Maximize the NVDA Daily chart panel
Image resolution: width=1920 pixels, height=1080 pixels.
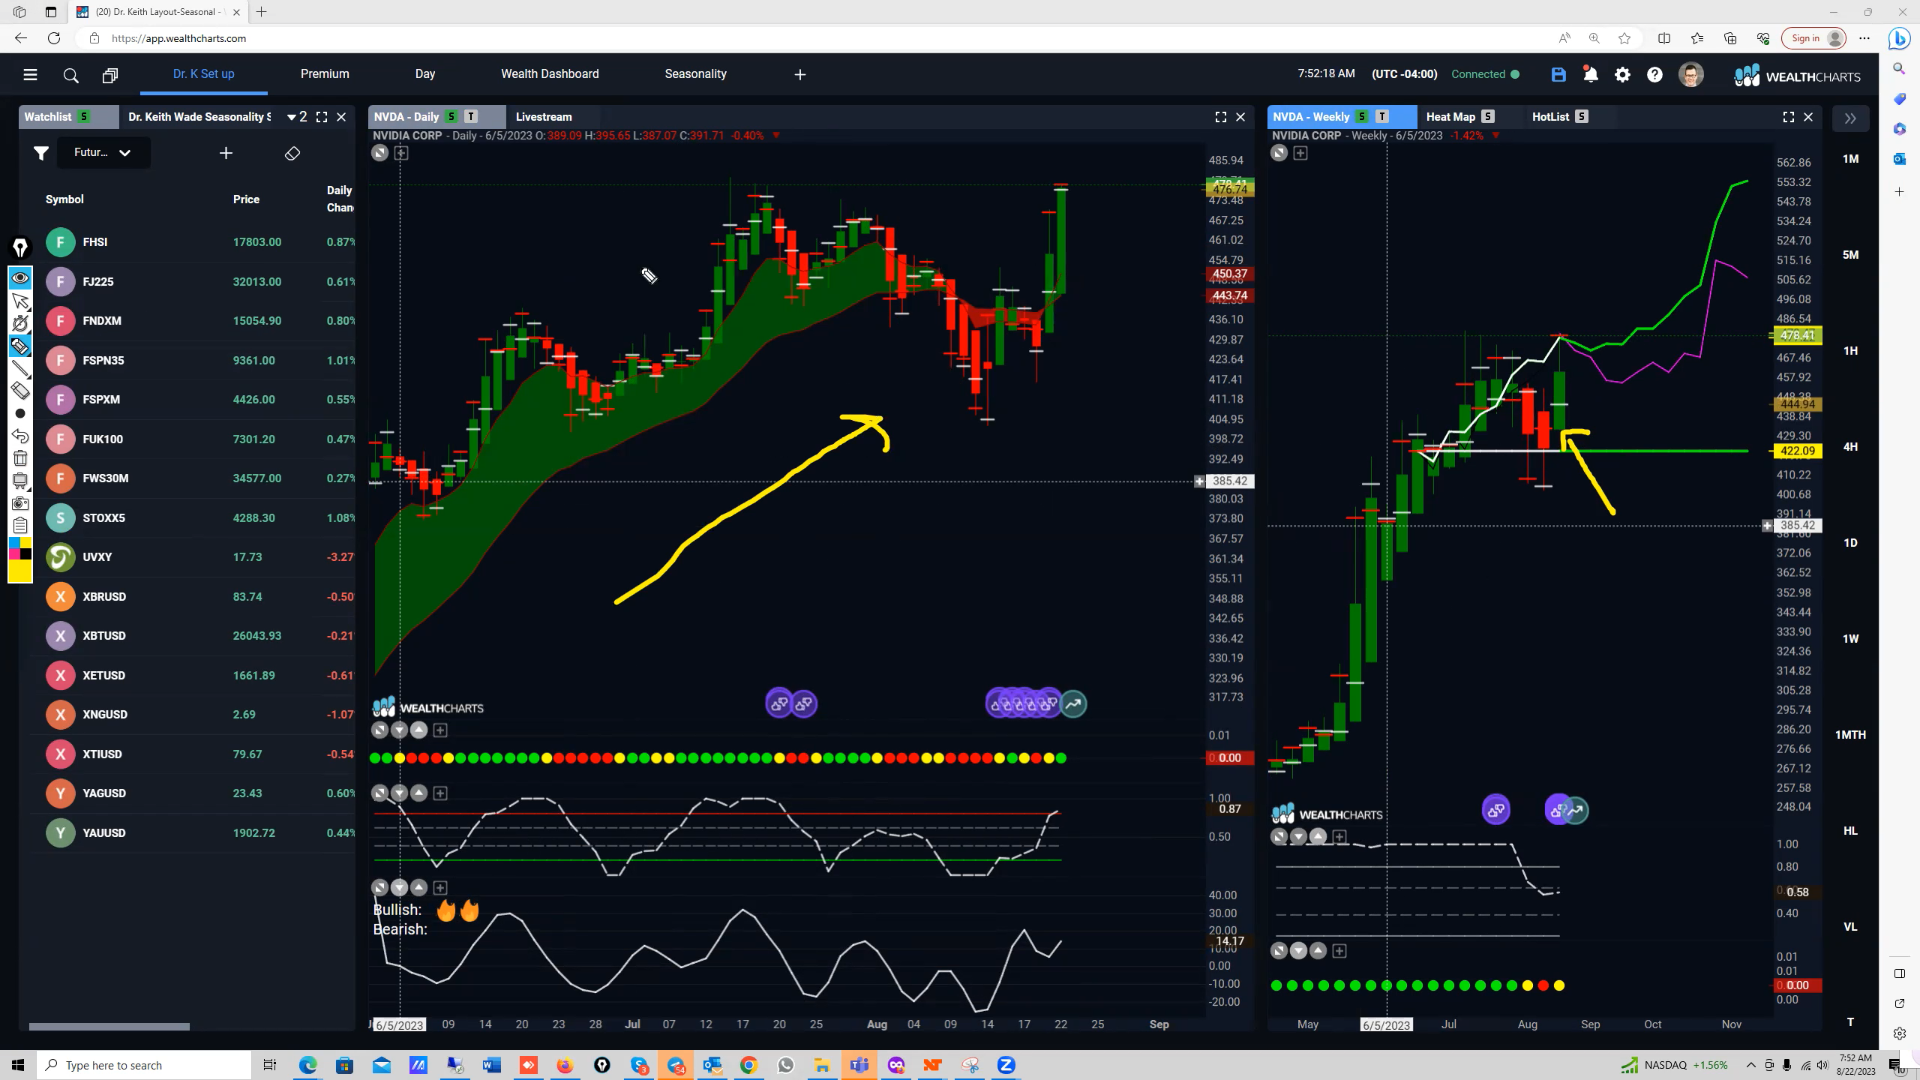[1221, 117]
